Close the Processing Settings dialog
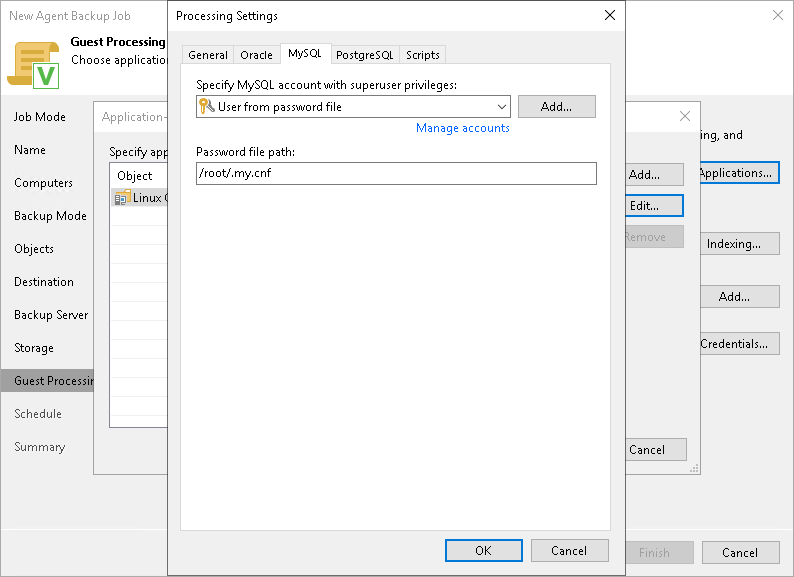This screenshot has width=794, height=577. [x=610, y=15]
